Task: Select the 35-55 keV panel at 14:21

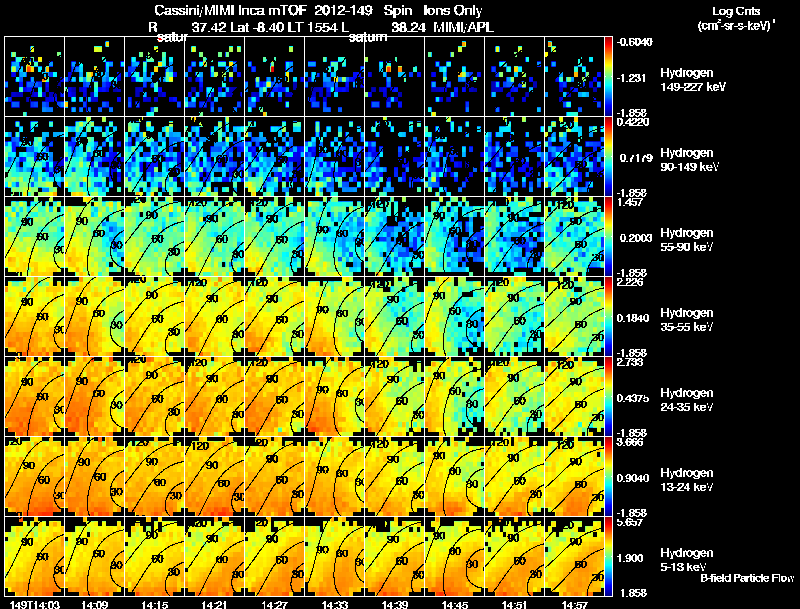Action: point(215,317)
